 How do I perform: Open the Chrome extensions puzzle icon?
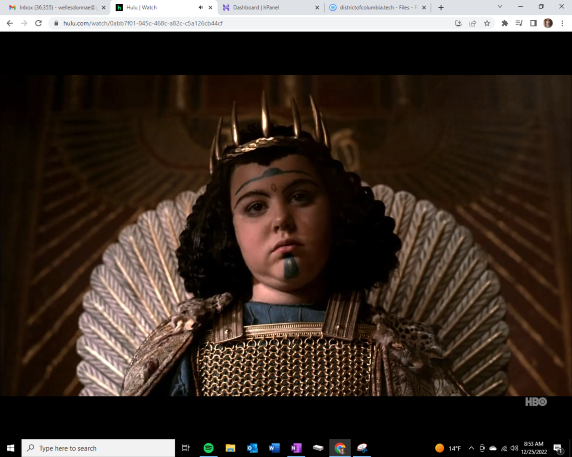[x=505, y=23]
